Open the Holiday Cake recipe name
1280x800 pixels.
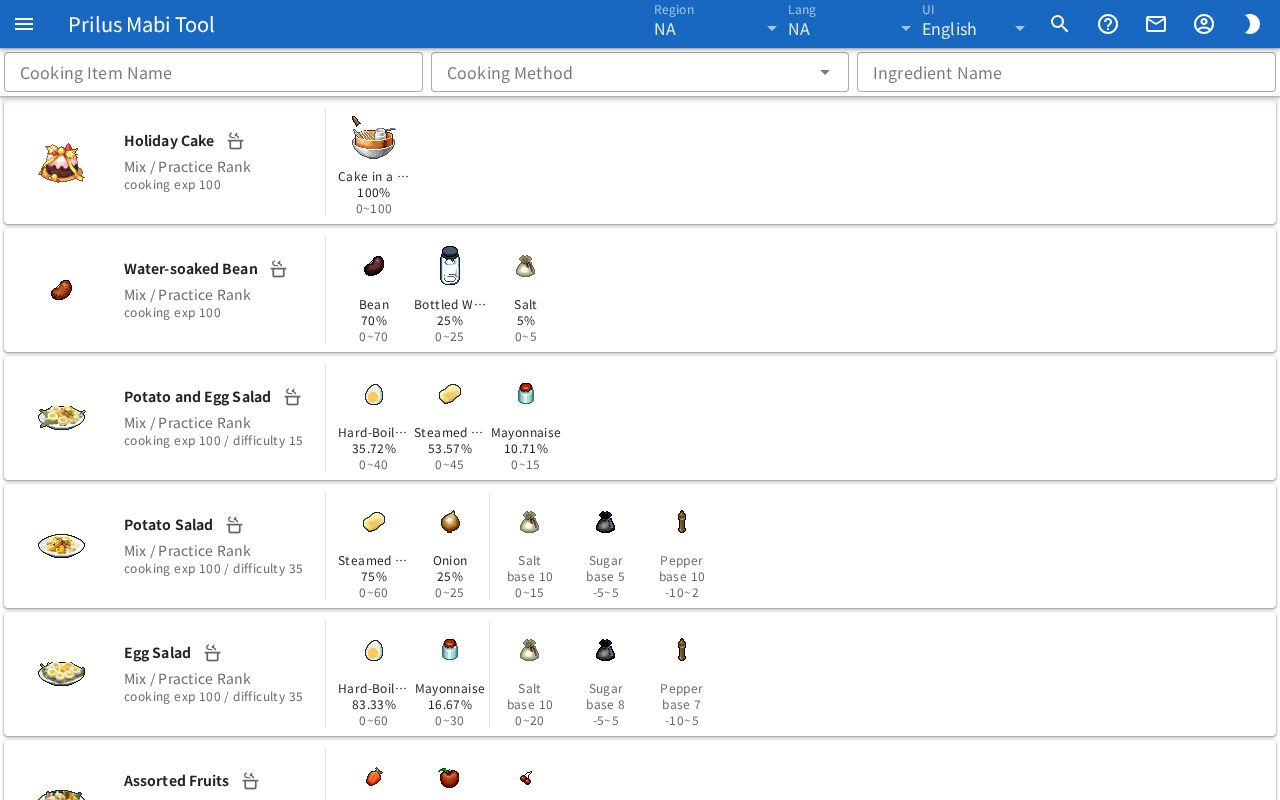pos(169,141)
